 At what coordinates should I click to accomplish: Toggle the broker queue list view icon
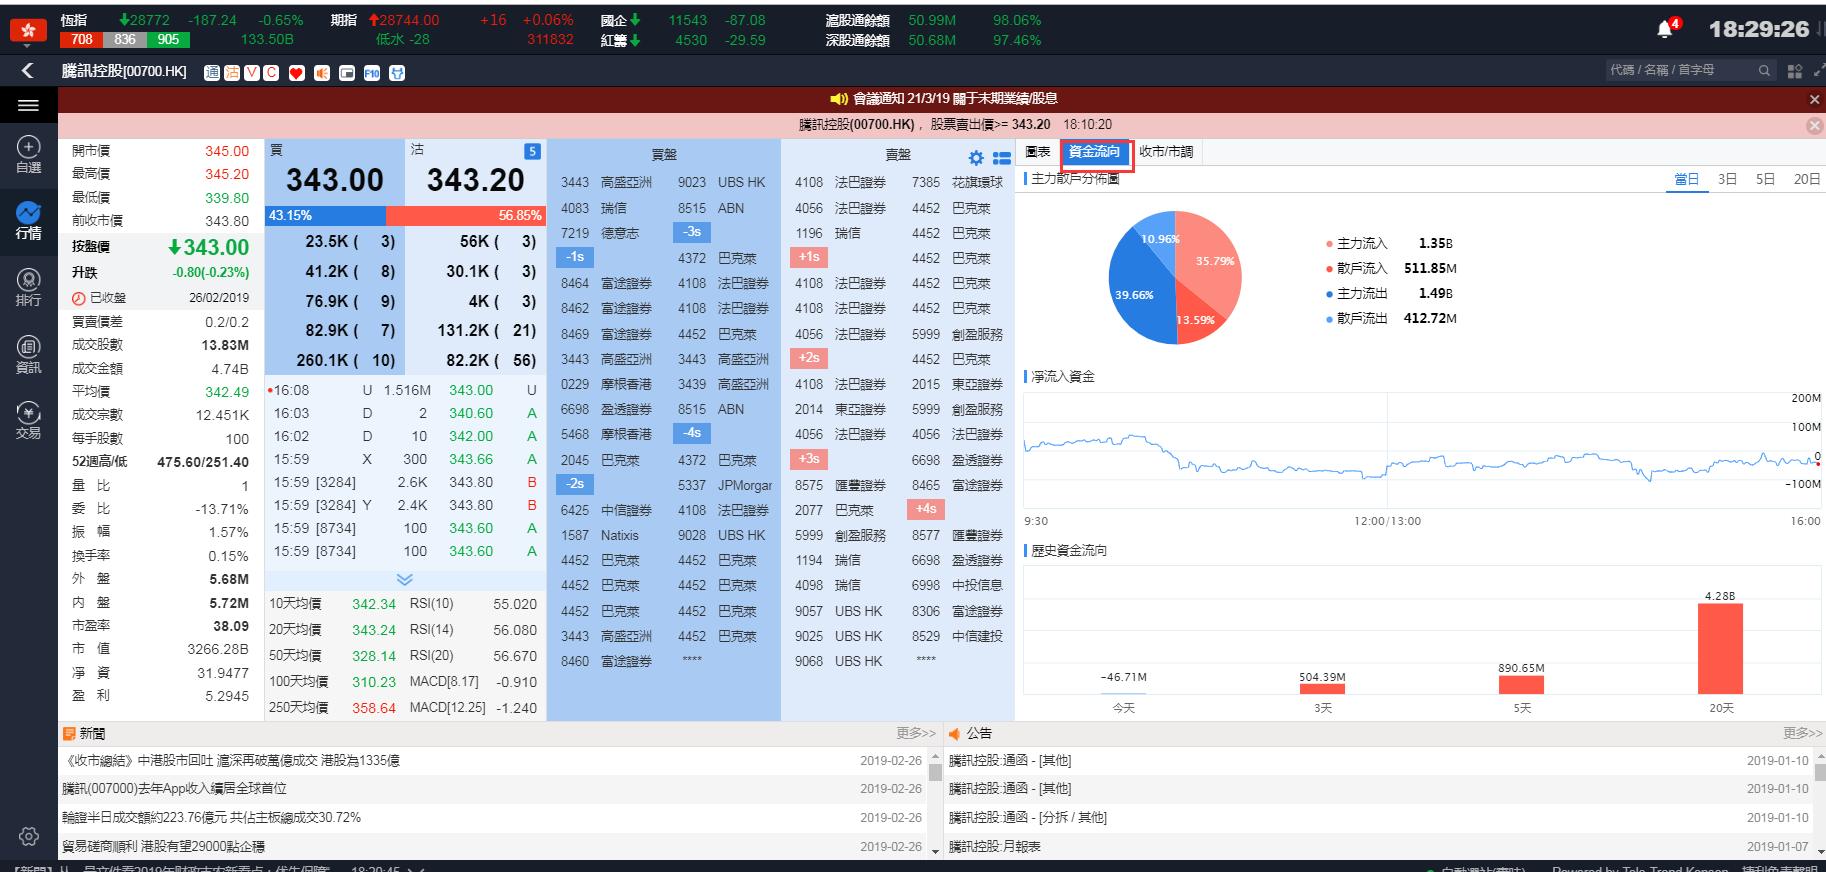pyautogui.click(x=1001, y=157)
